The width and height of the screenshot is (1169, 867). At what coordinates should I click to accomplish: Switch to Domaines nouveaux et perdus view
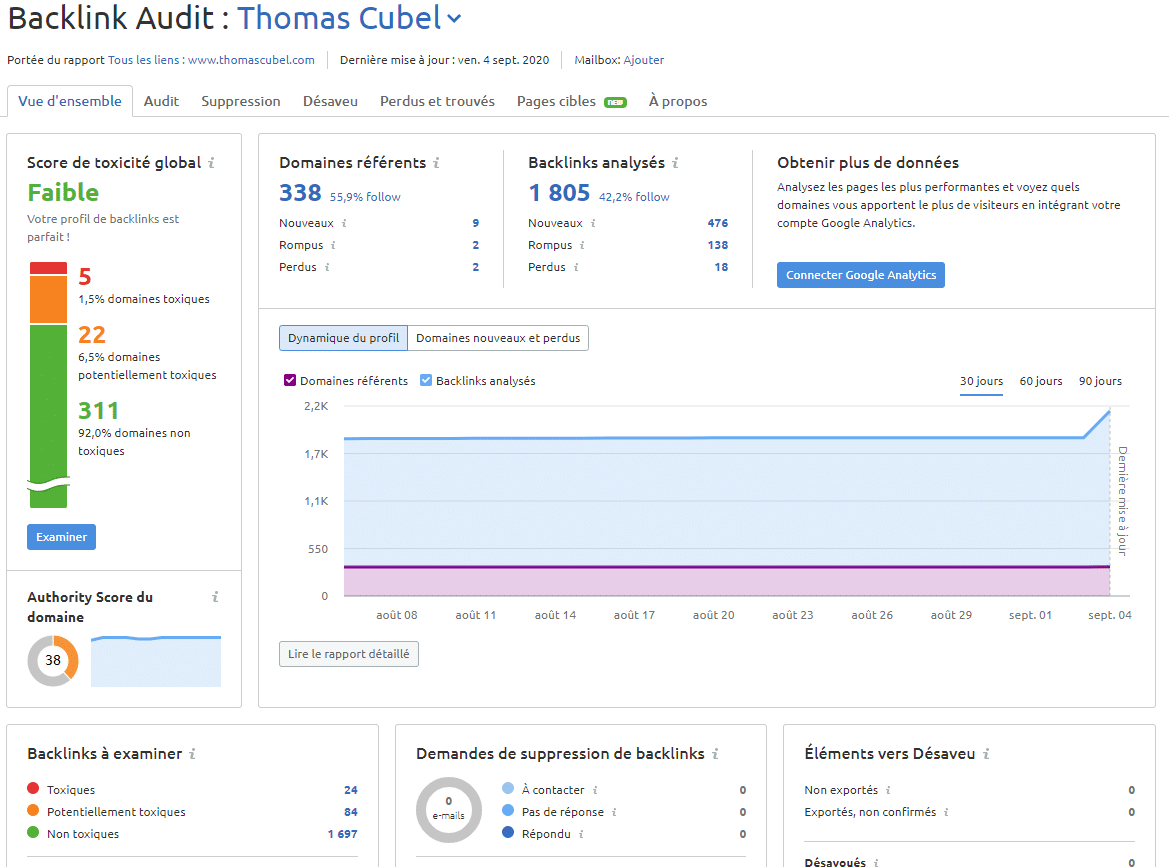[x=498, y=338]
